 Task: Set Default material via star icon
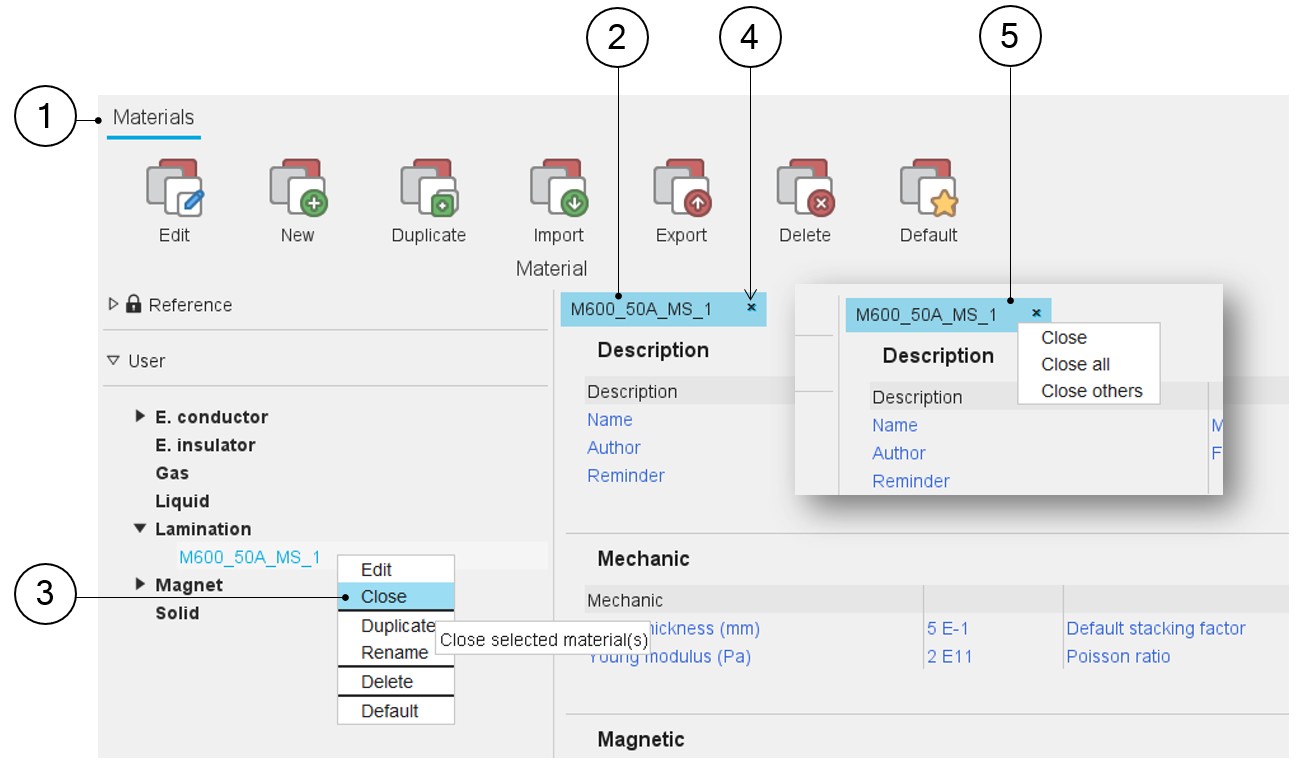click(x=928, y=189)
